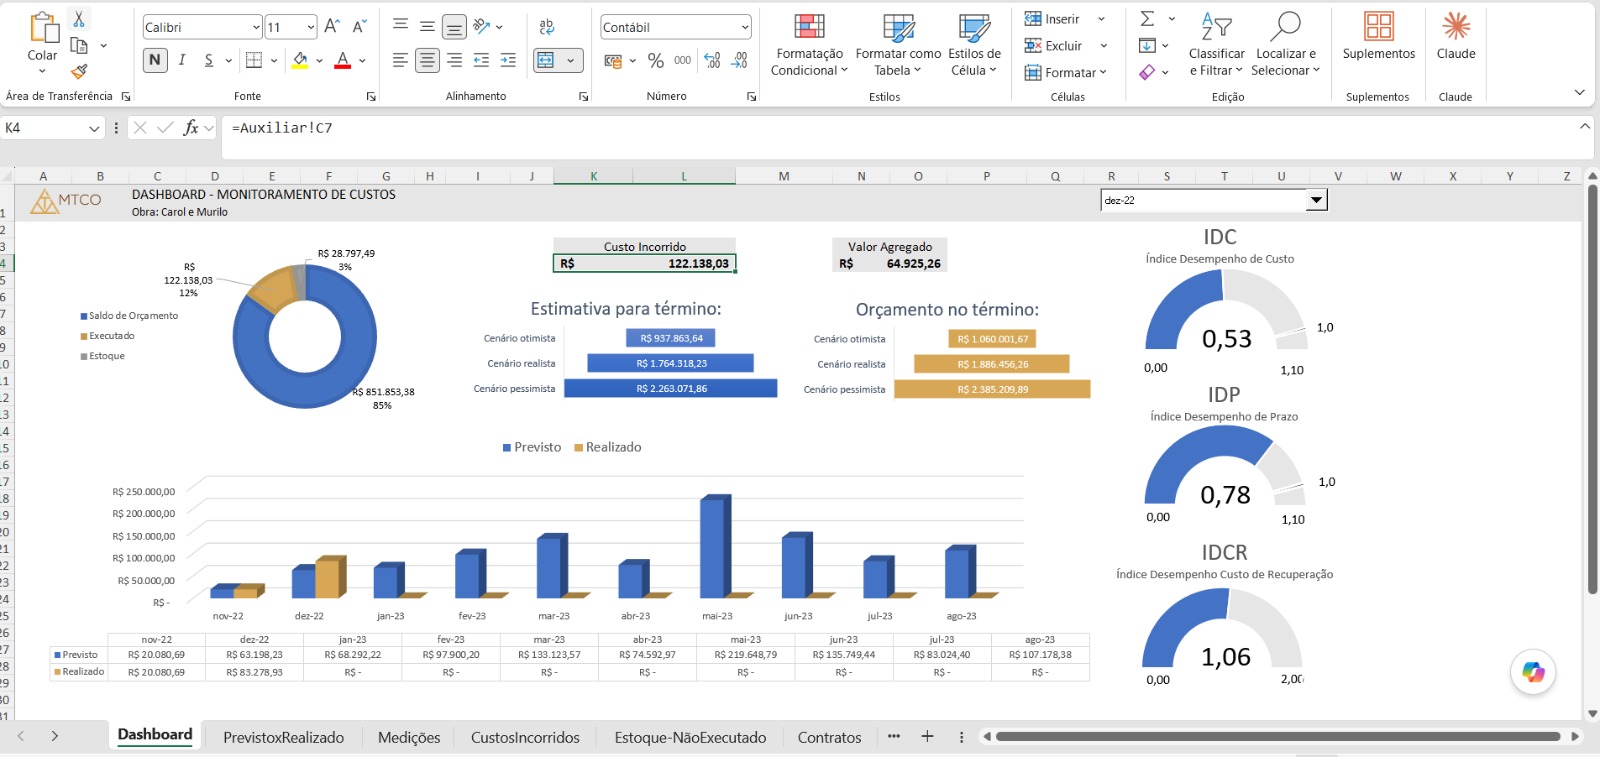Click the fx insert function icon
This screenshot has height=757, width=1600.
click(191, 128)
